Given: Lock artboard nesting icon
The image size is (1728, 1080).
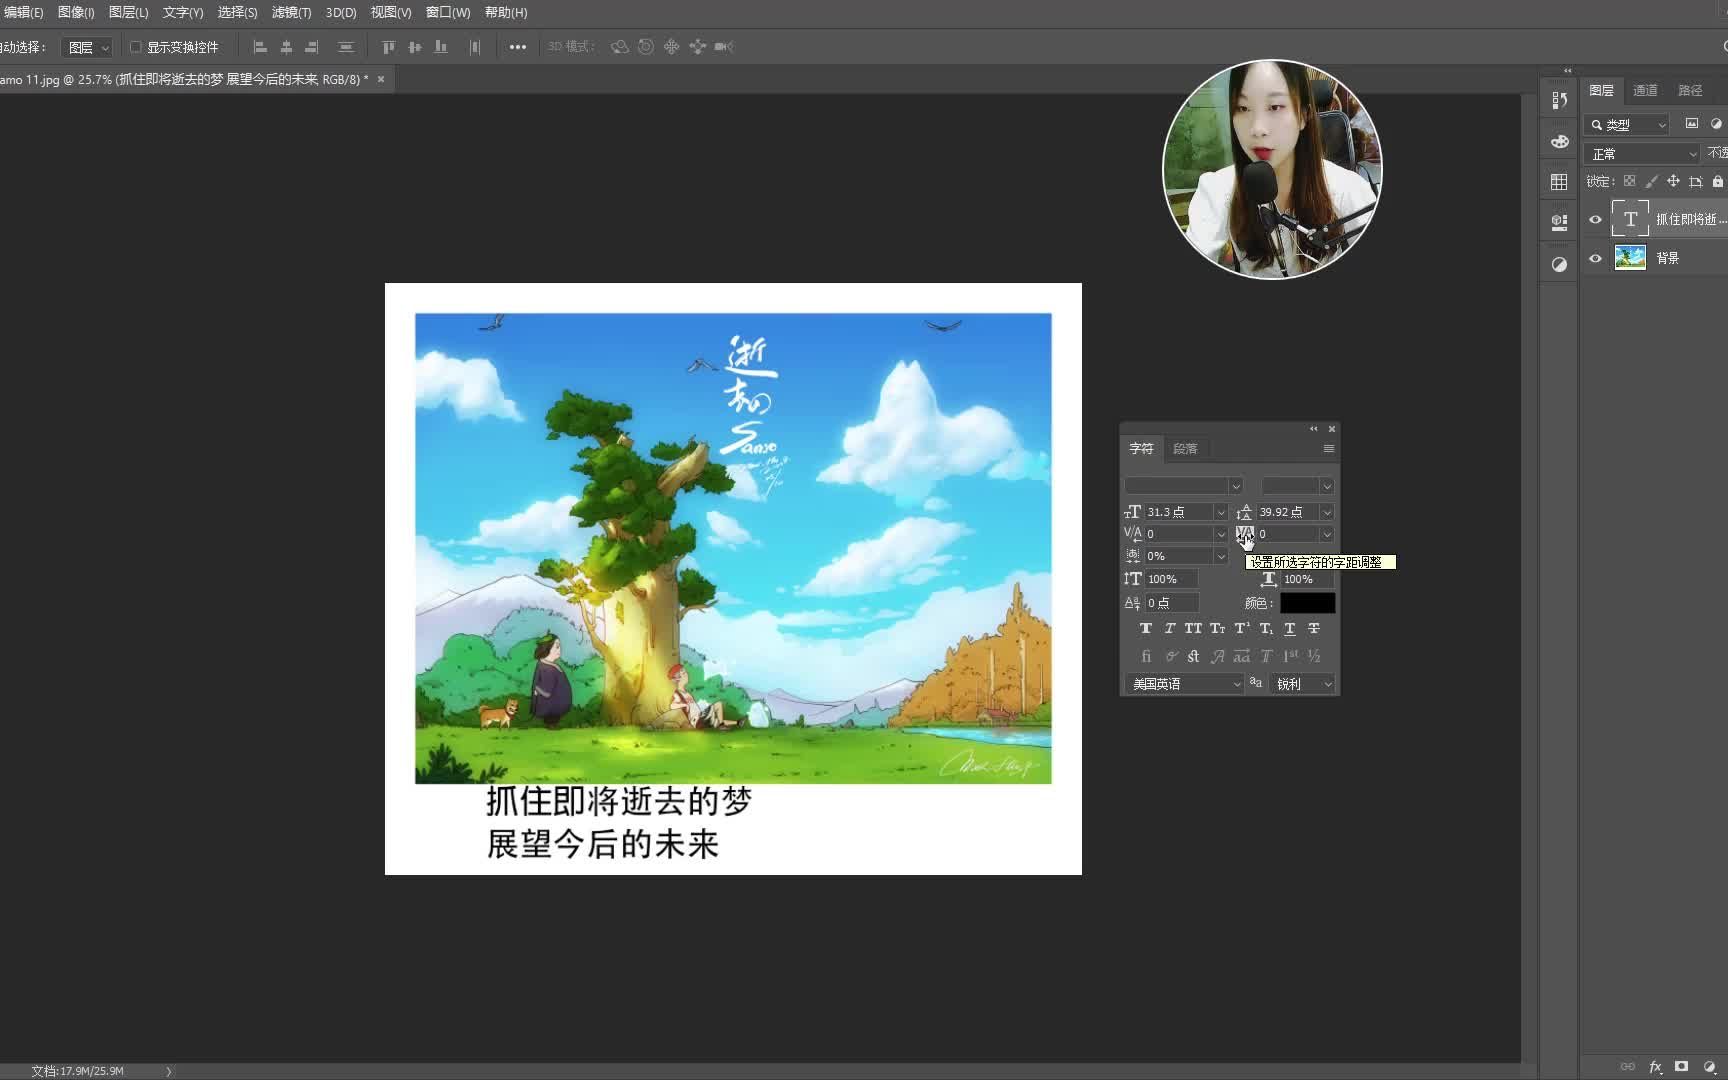Looking at the screenshot, I should (1695, 181).
